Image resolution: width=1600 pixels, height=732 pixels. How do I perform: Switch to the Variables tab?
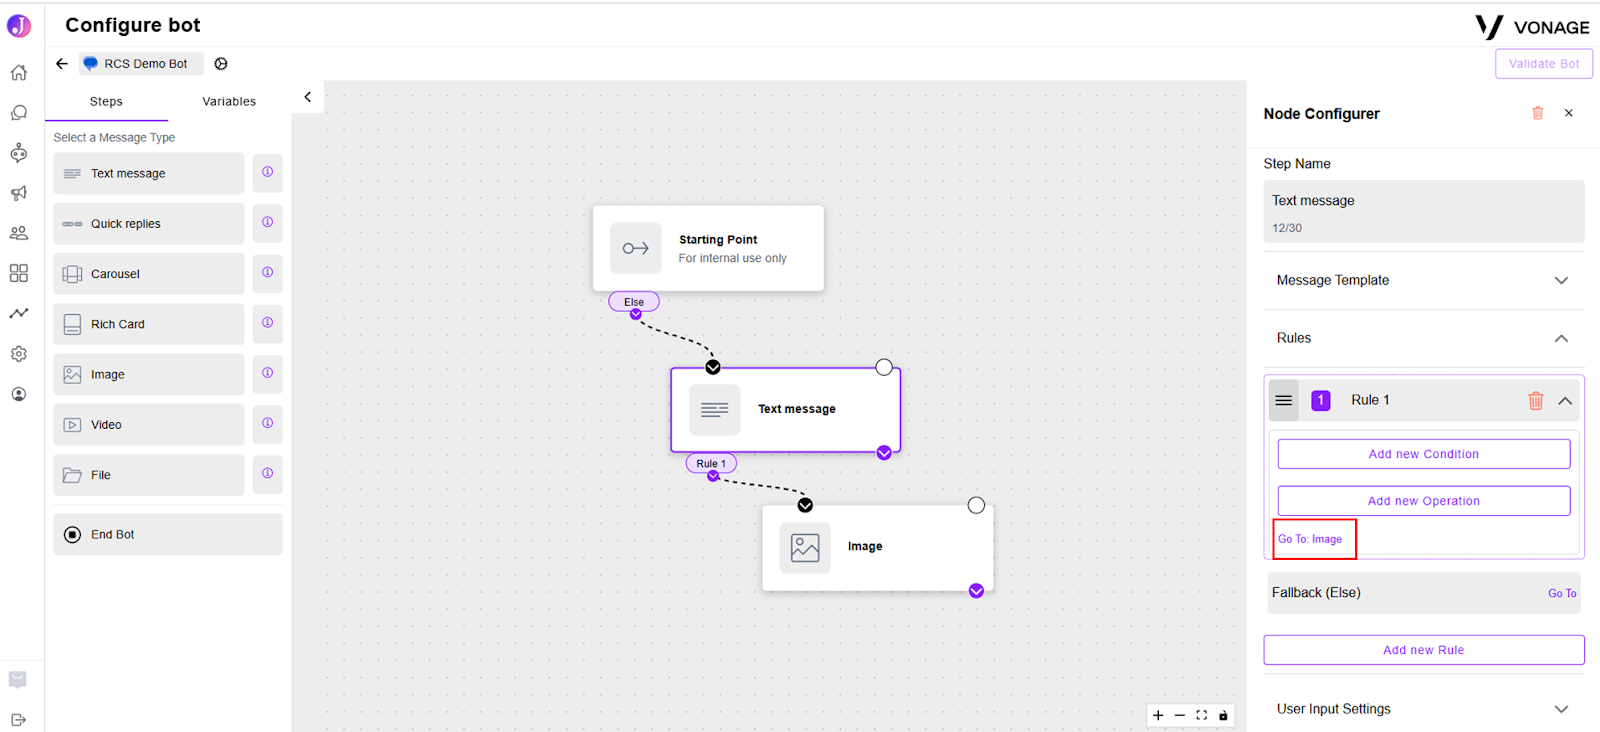click(x=229, y=102)
